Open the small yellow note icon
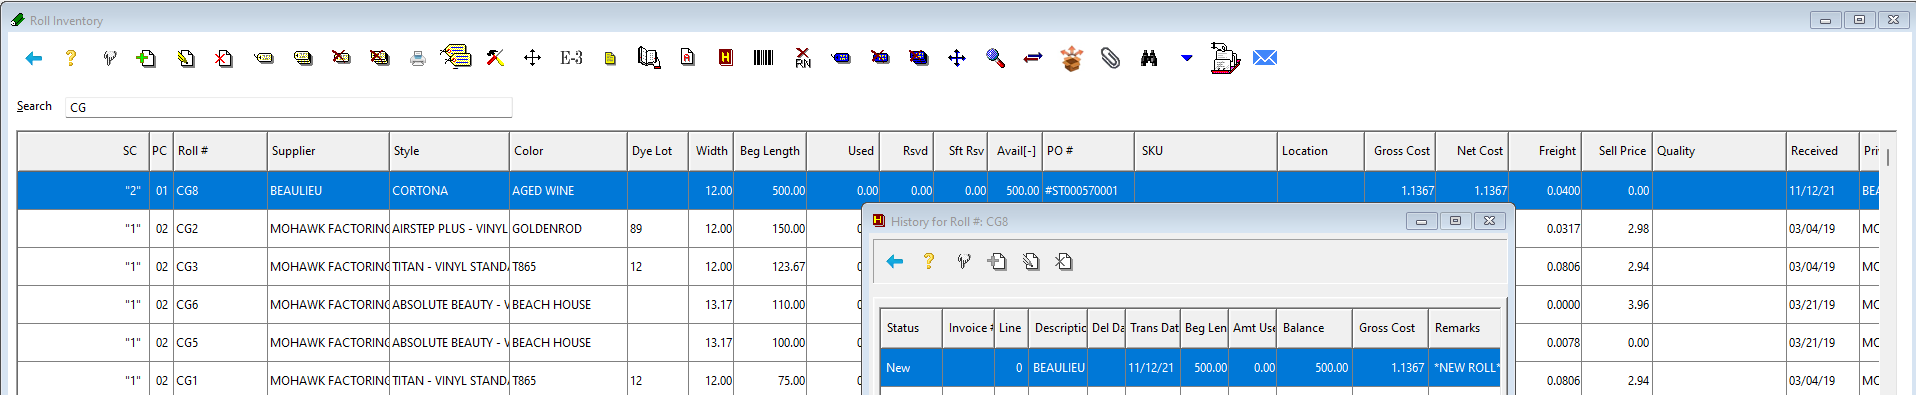Viewport: 1916px width, 395px height. coord(610,59)
